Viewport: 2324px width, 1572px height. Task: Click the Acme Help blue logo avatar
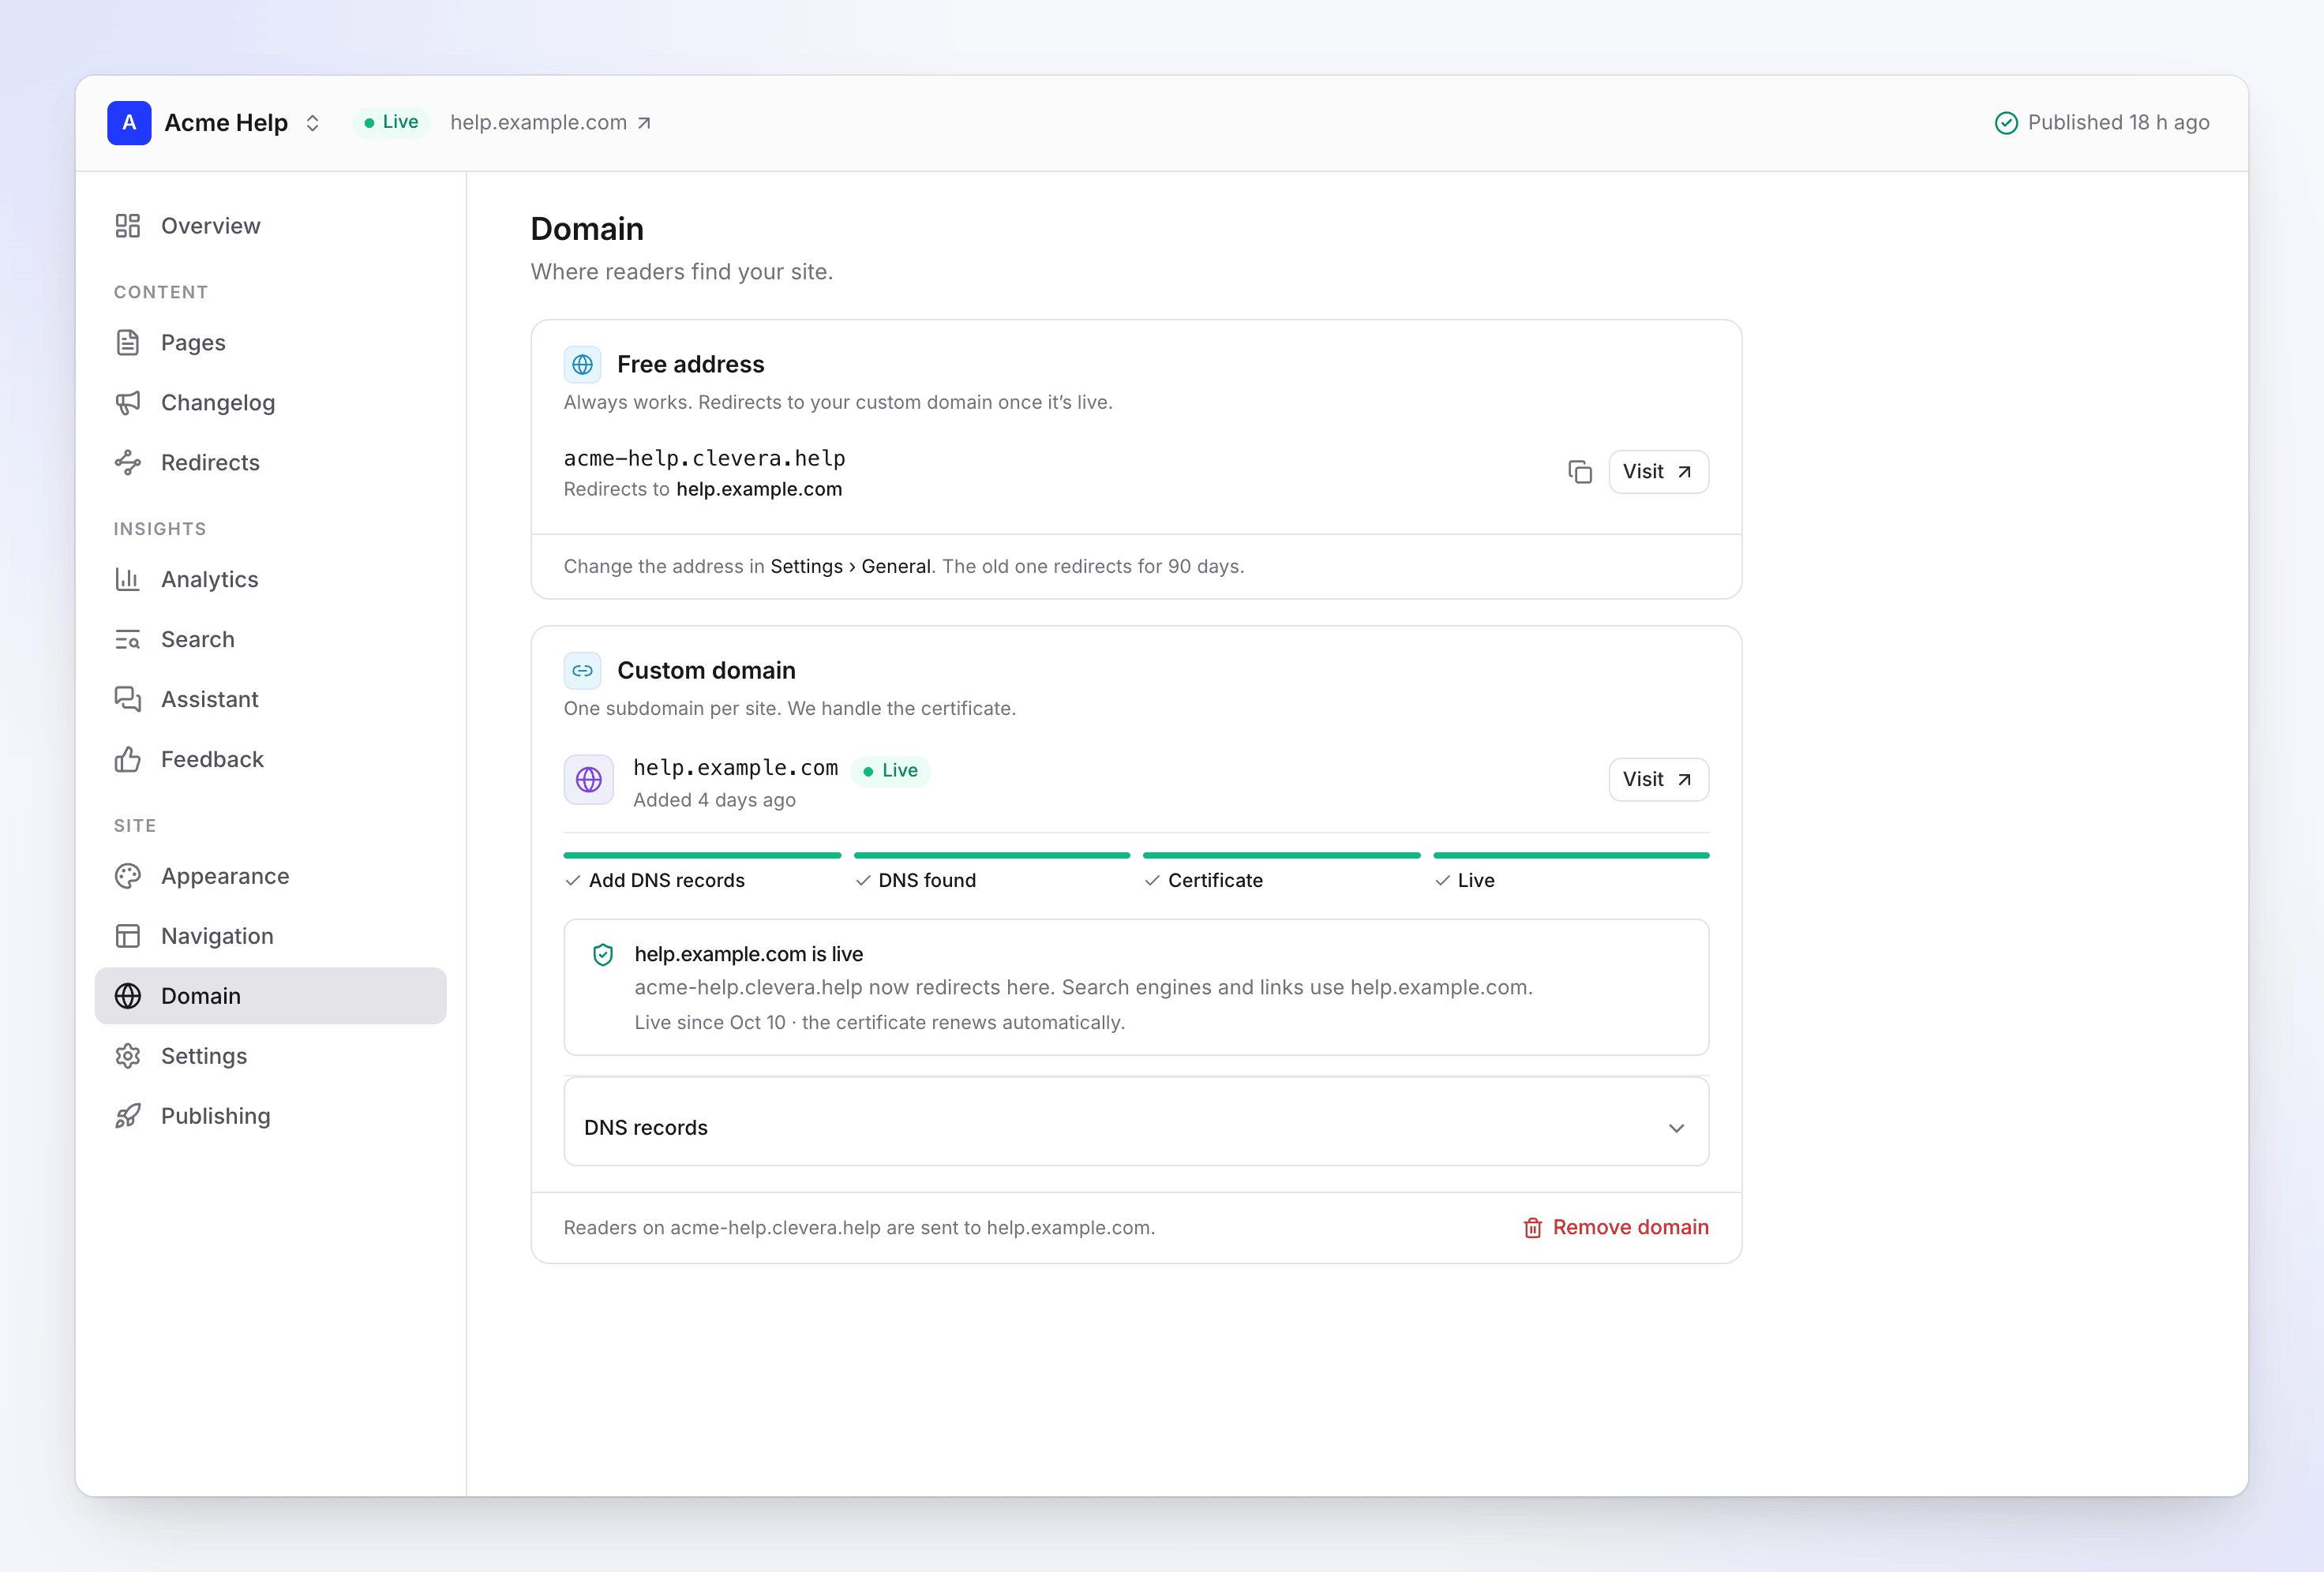[x=129, y=123]
